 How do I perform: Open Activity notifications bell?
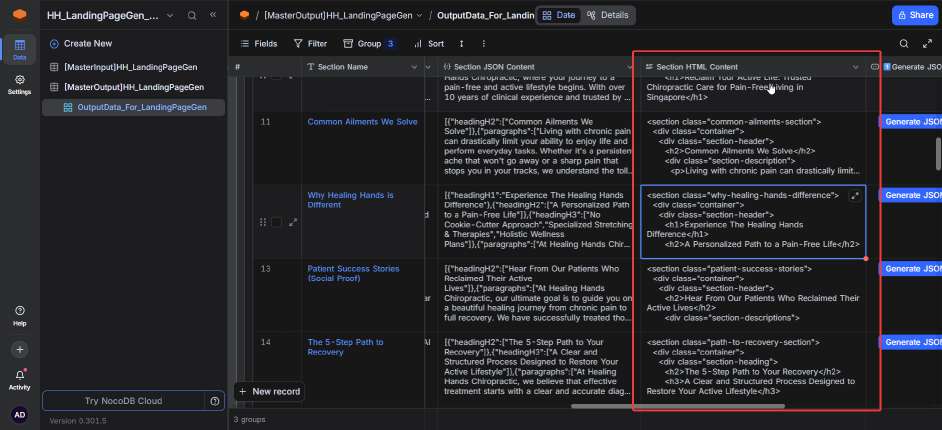[x=19, y=379]
